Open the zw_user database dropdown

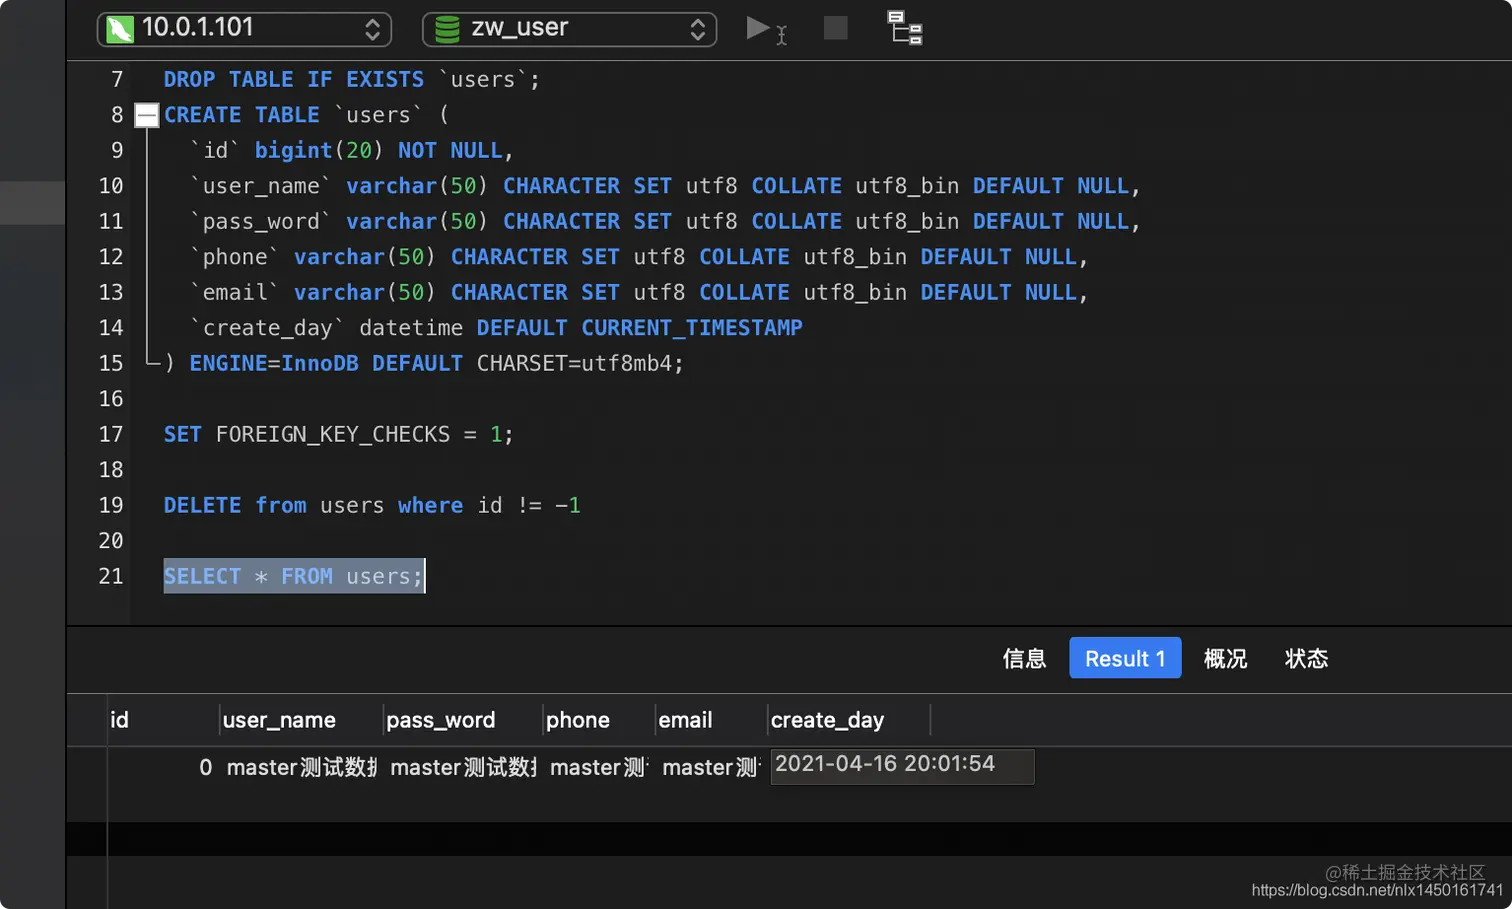(569, 29)
